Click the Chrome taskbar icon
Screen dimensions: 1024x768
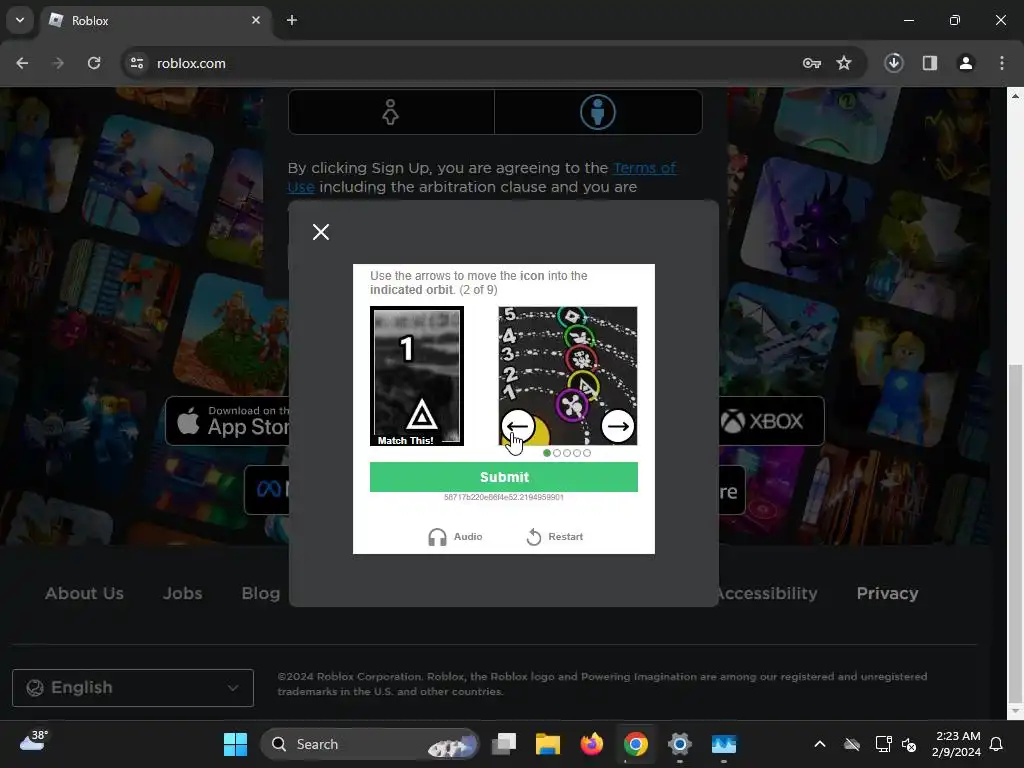[635, 744]
